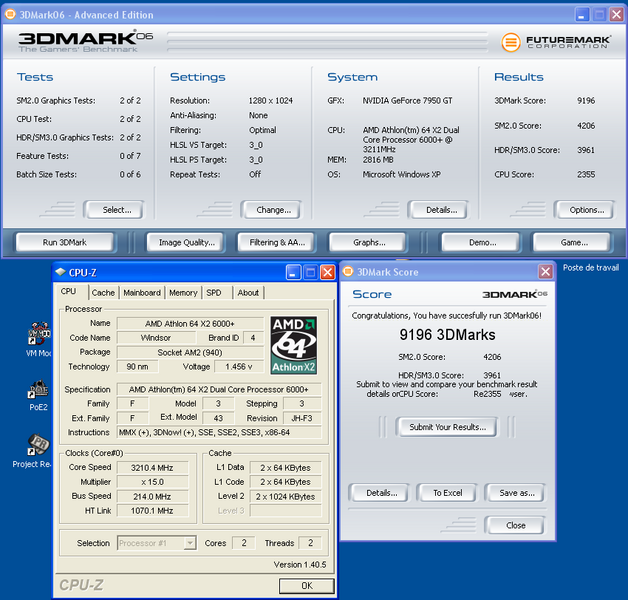Click the 3DMark Score window title icon
The width and height of the screenshot is (628, 600).
[x=348, y=272]
